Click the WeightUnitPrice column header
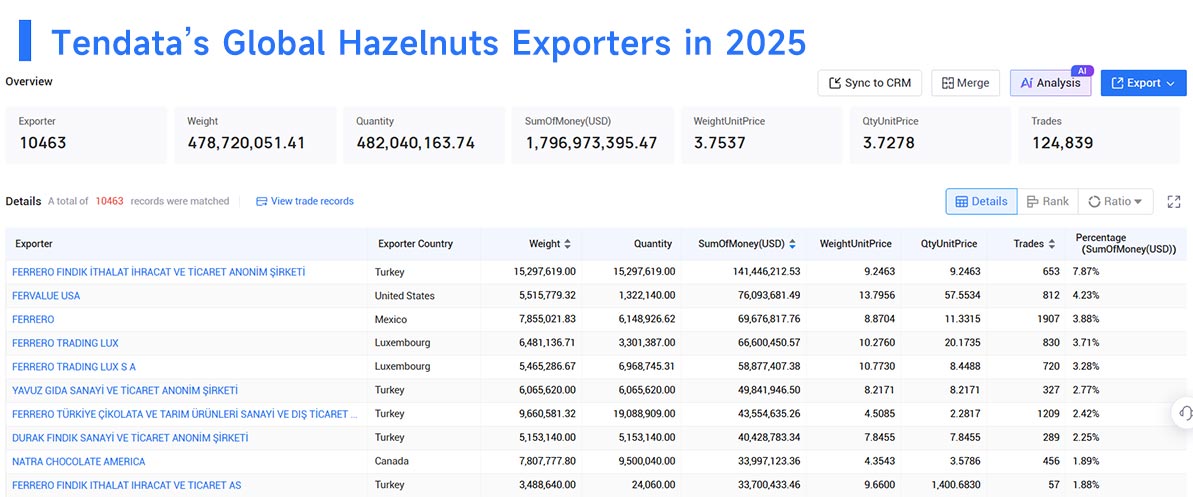The image size is (1193, 497). pos(855,244)
